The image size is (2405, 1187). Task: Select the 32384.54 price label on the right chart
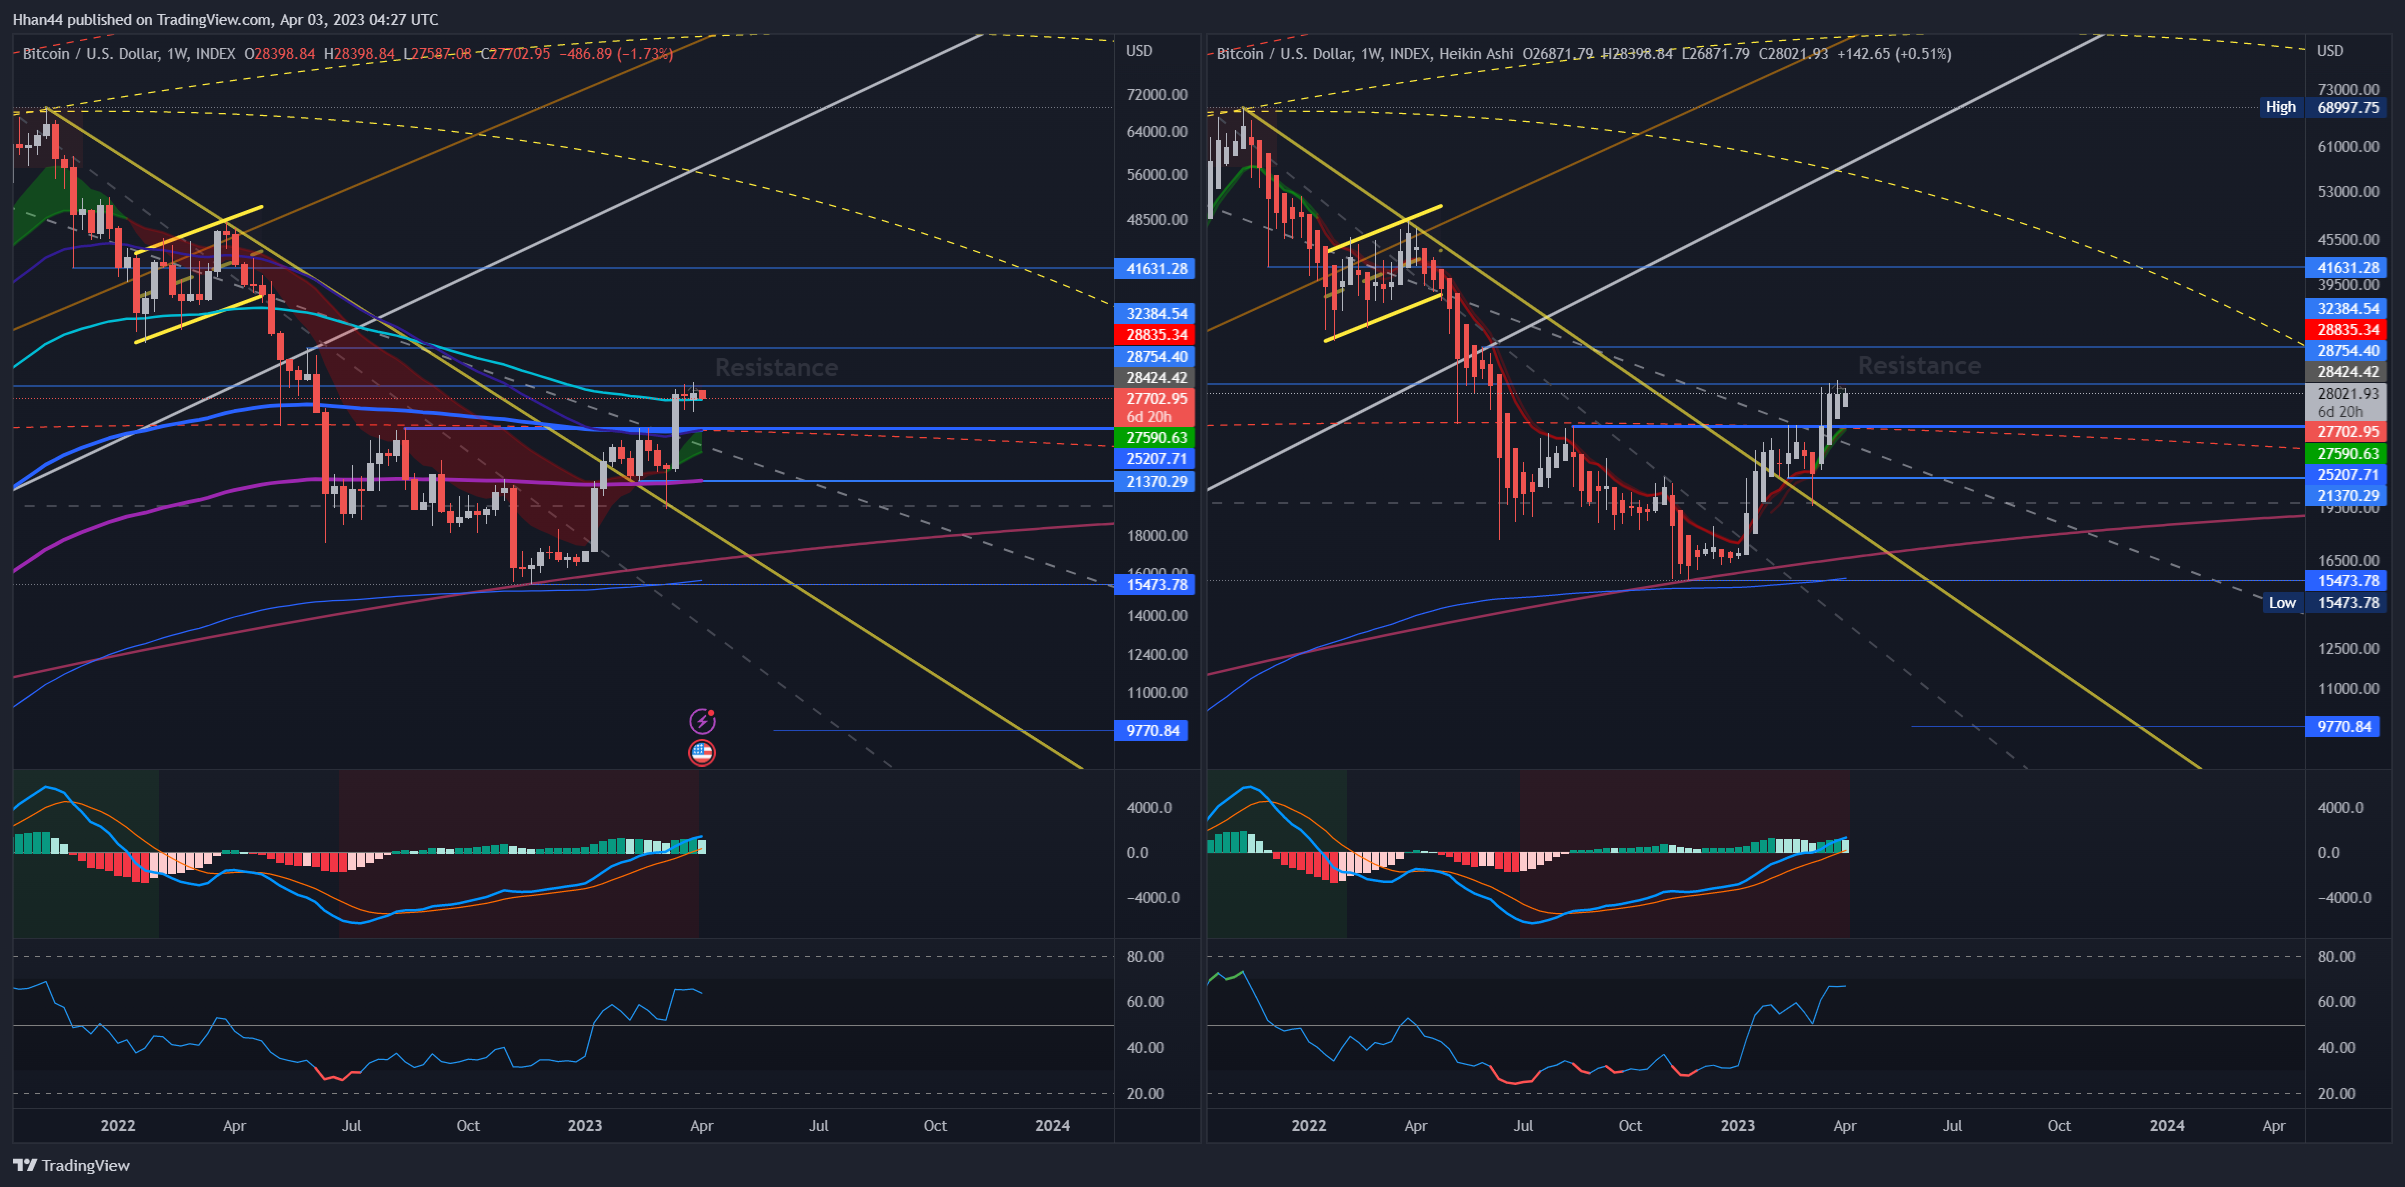pyautogui.click(x=2347, y=308)
